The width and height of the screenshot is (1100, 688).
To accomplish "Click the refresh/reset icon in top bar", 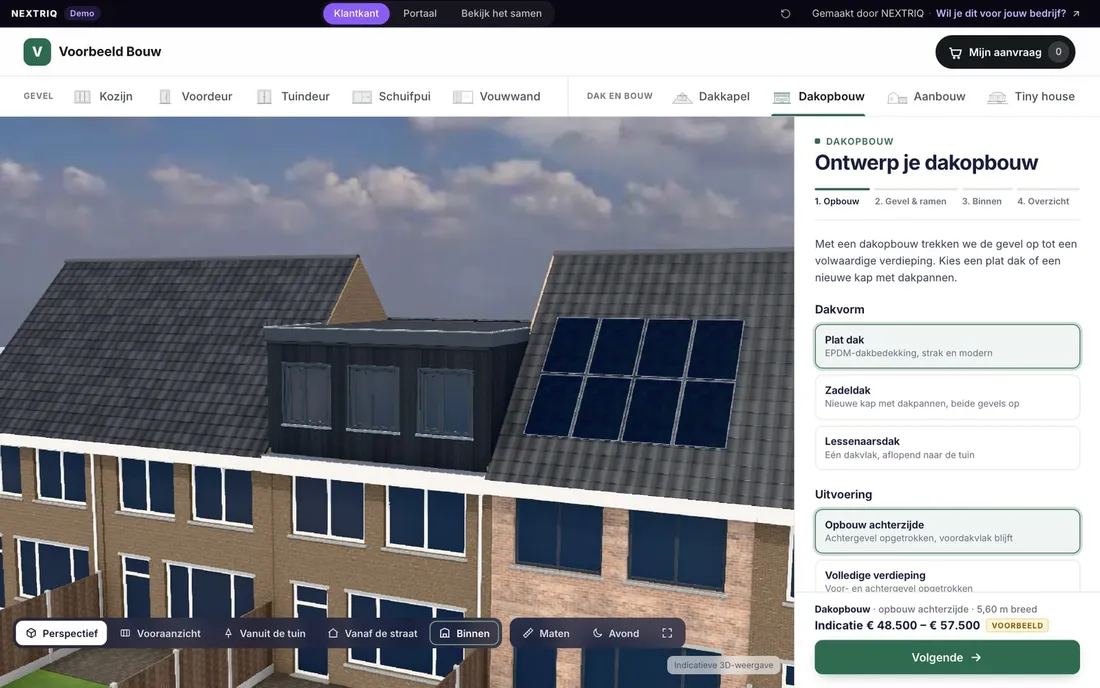I will click(x=785, y=13).
